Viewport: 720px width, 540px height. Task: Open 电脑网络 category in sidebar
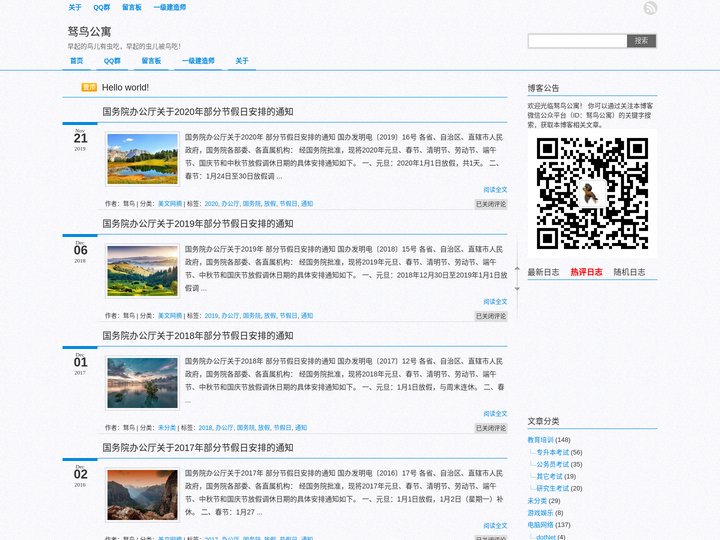pyautogui.click(x=540, y=525)
